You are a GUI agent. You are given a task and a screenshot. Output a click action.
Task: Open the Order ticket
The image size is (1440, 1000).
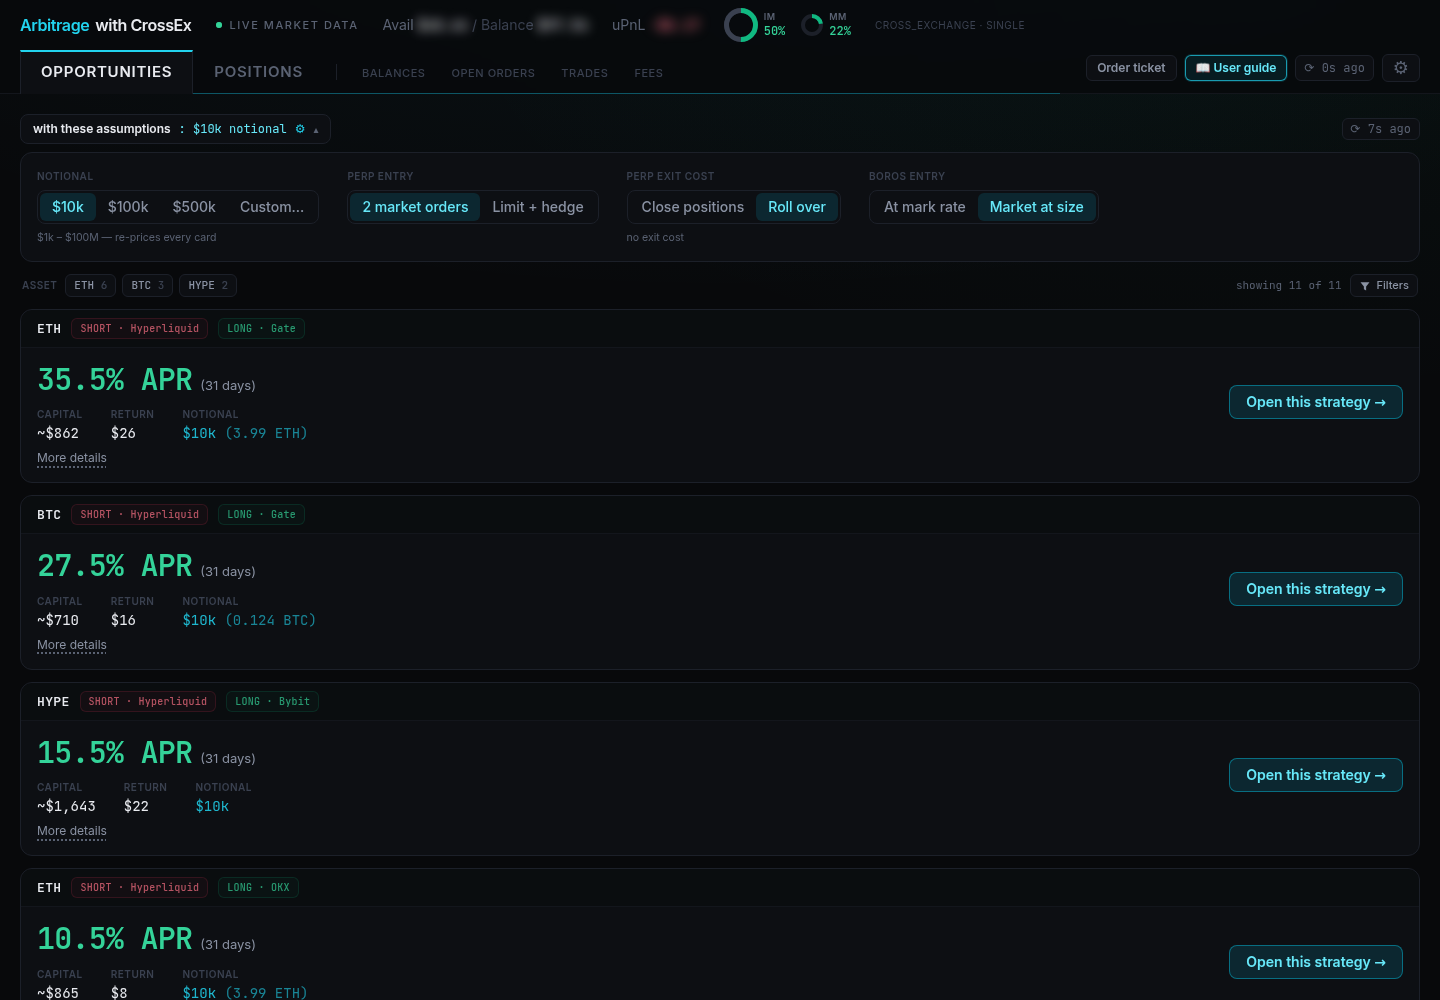[1131, 68]
